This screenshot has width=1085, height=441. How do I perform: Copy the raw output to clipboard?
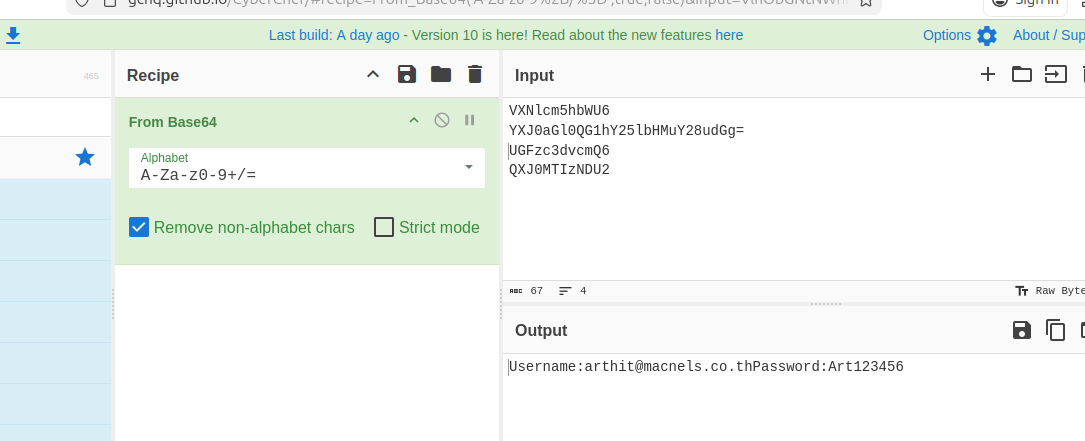pyautogui.click(x=1055, y=330)
